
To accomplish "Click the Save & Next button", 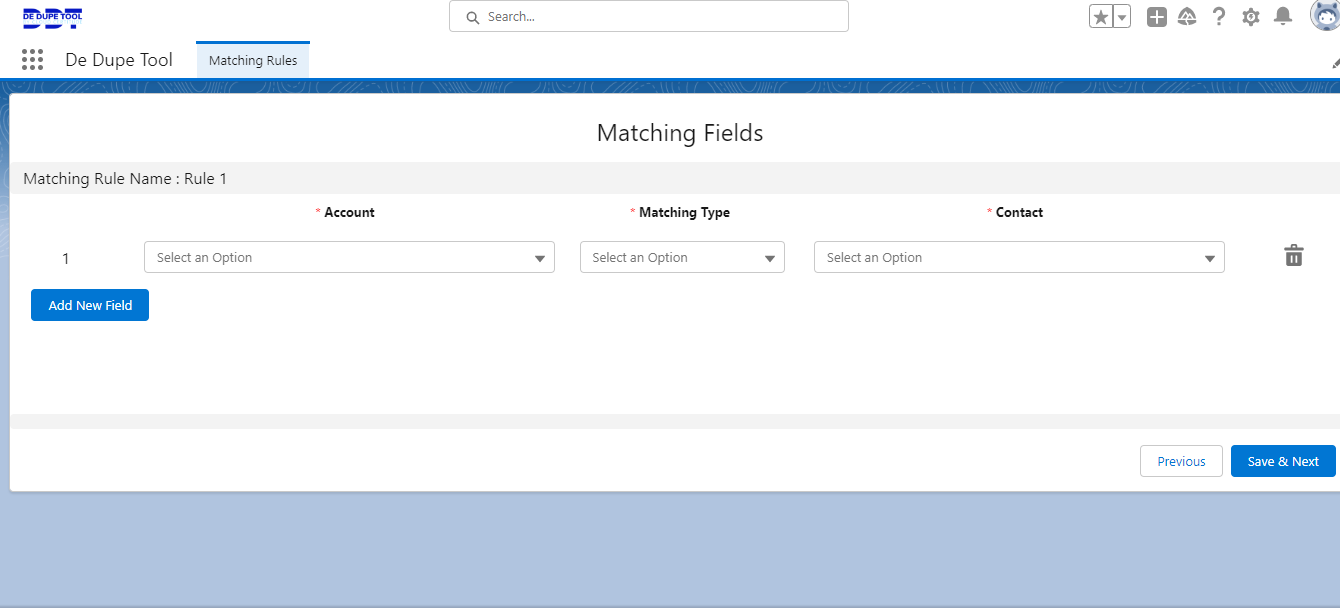I will tap(1283, 461).
